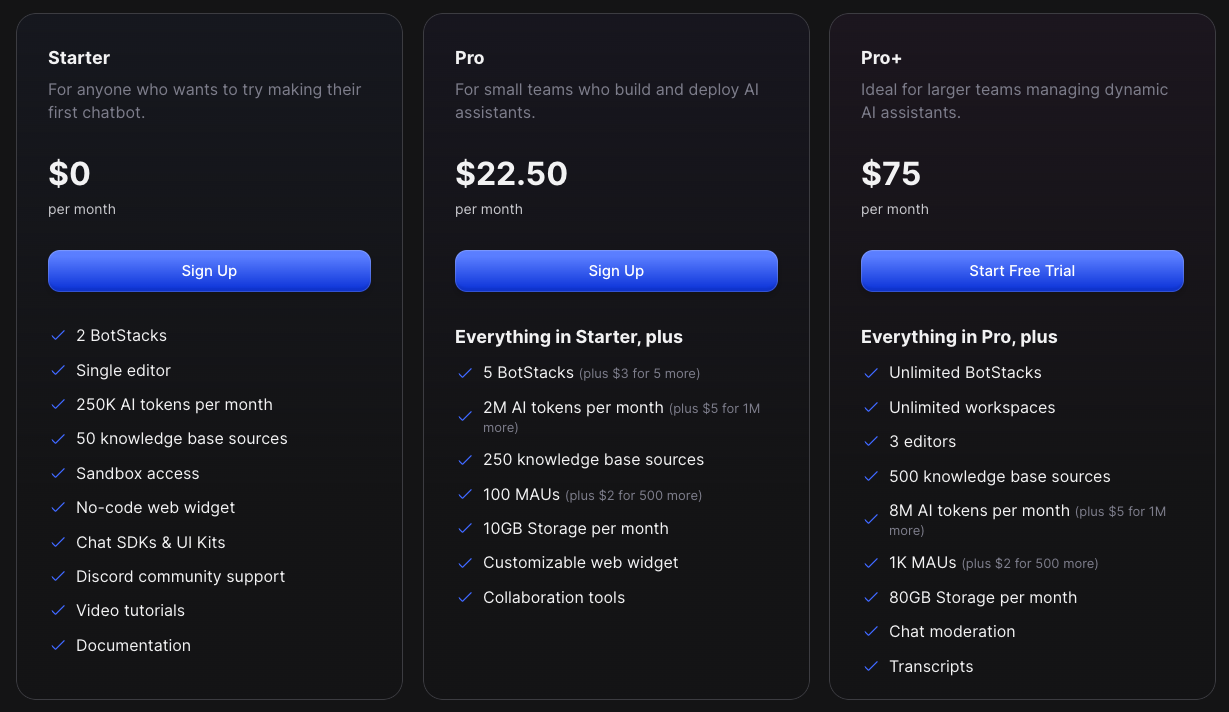This screenshot has width=1229, height=712.
Task: Click the Pro plan Sign Up button
Action: coord(616,271)
